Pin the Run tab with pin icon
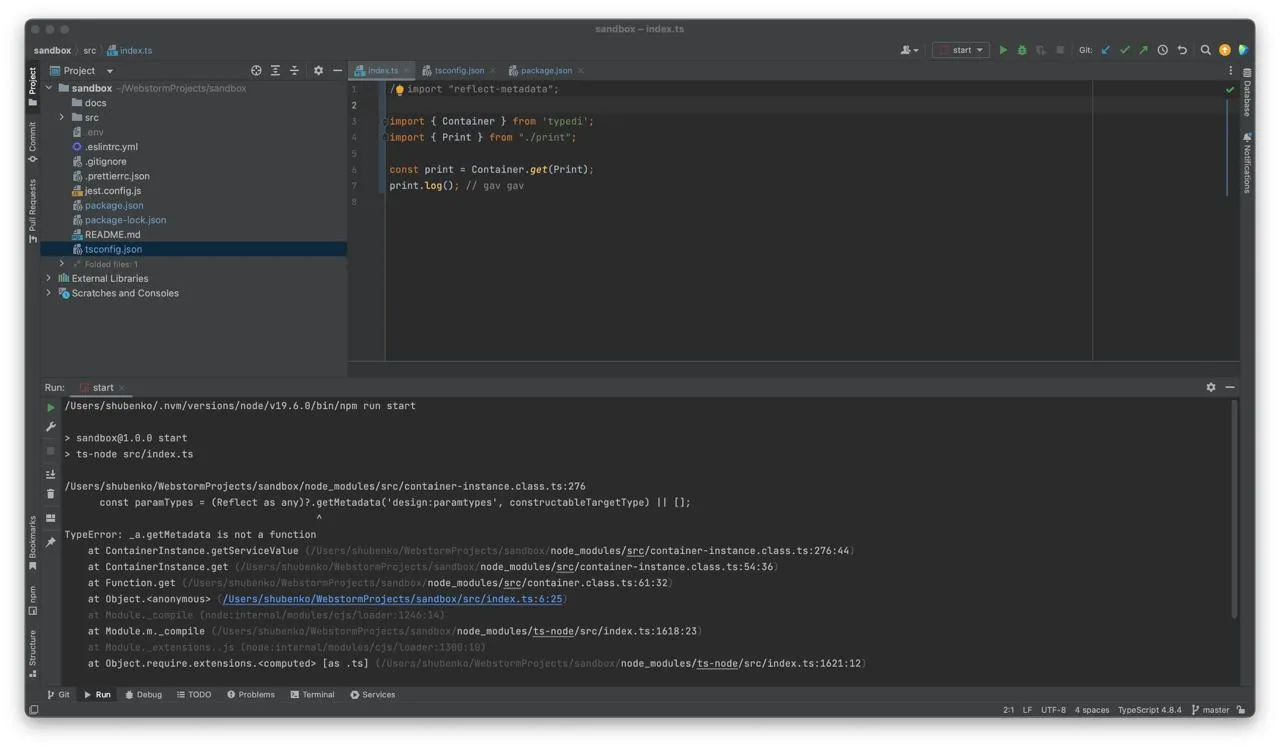The height and width of the screenshot is (748, 1280). tap(51, 542)
